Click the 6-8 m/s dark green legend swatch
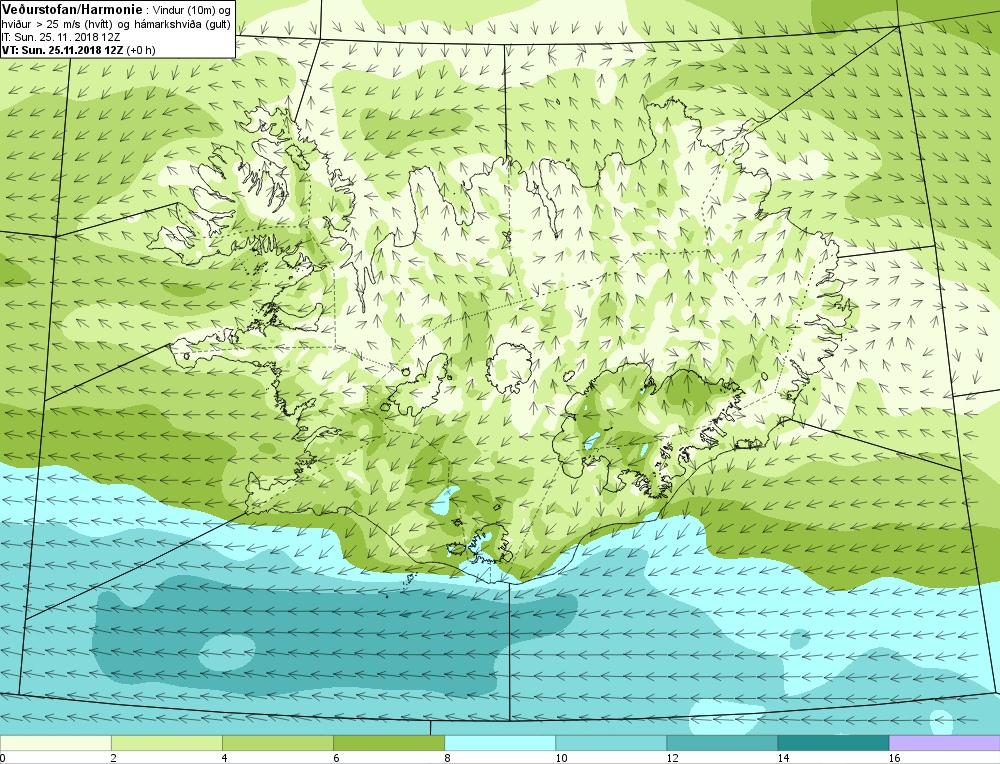1000x764 pixels. click(388, 743)
